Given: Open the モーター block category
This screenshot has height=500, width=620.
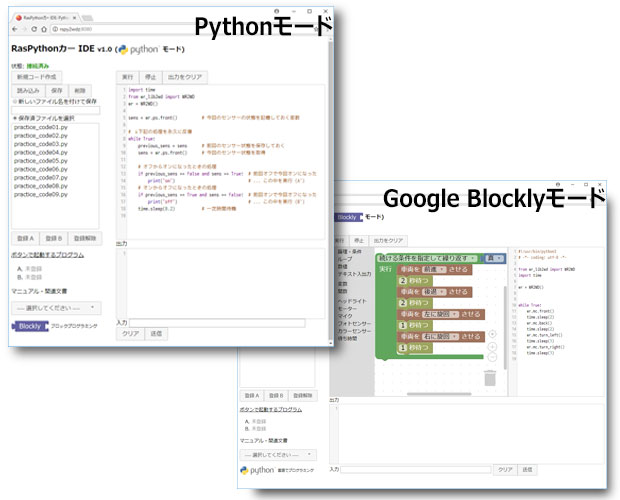Looking at the screenshot, I should coord(347,308).
